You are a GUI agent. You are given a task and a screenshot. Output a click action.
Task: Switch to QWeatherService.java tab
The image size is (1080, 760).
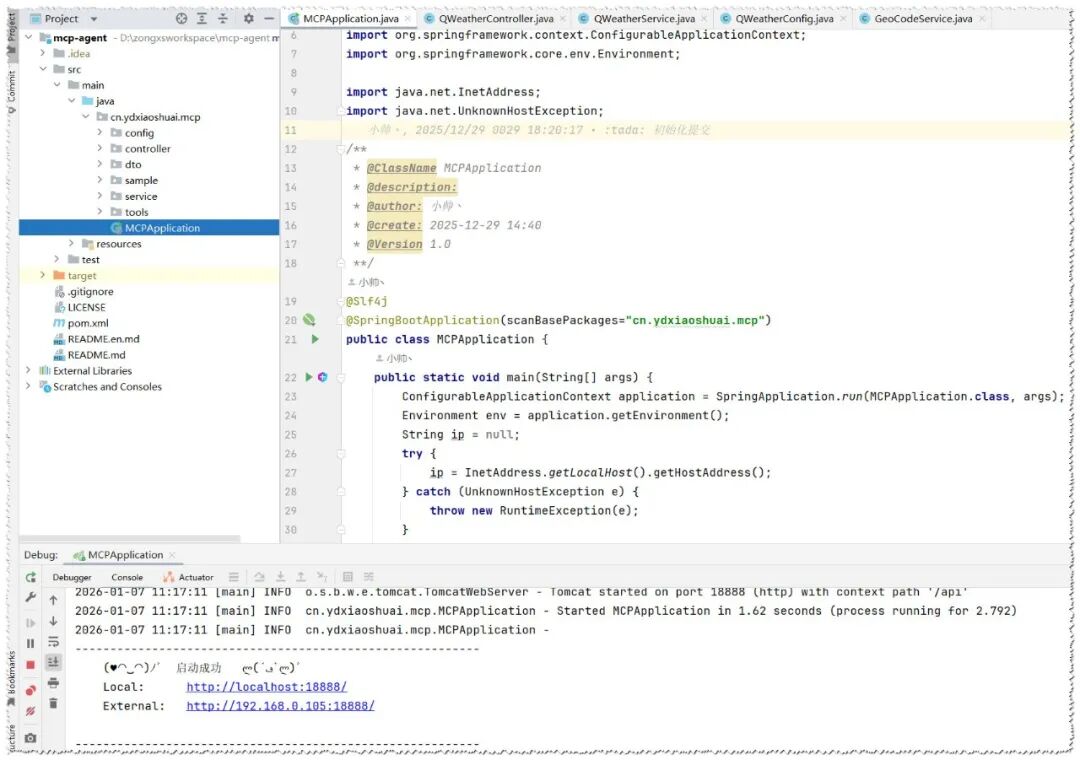(x=643, y=19)
